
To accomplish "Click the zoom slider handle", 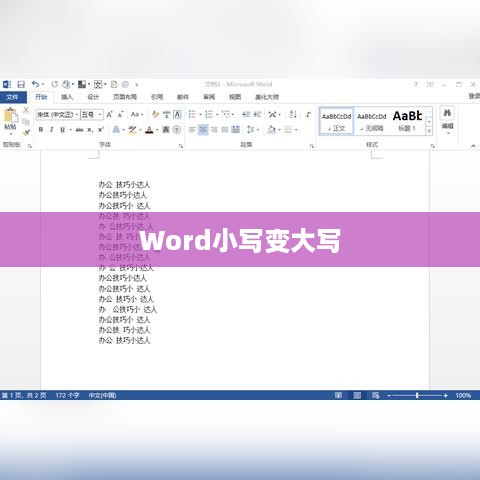I will (x=417, y=395).
